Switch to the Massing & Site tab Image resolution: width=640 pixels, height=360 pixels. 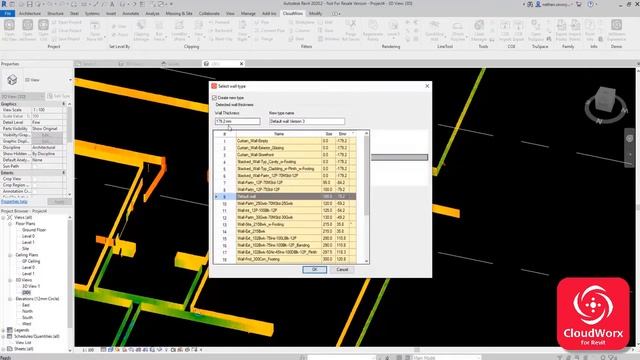179,13
